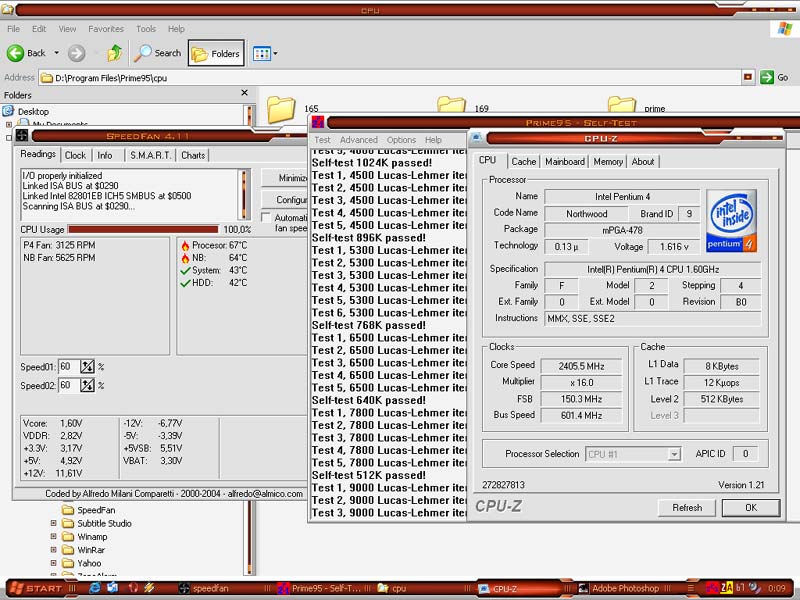Switch to the Mainboard tab in CPU-Z
Screen dimensions: 800x600
point(564,161)
